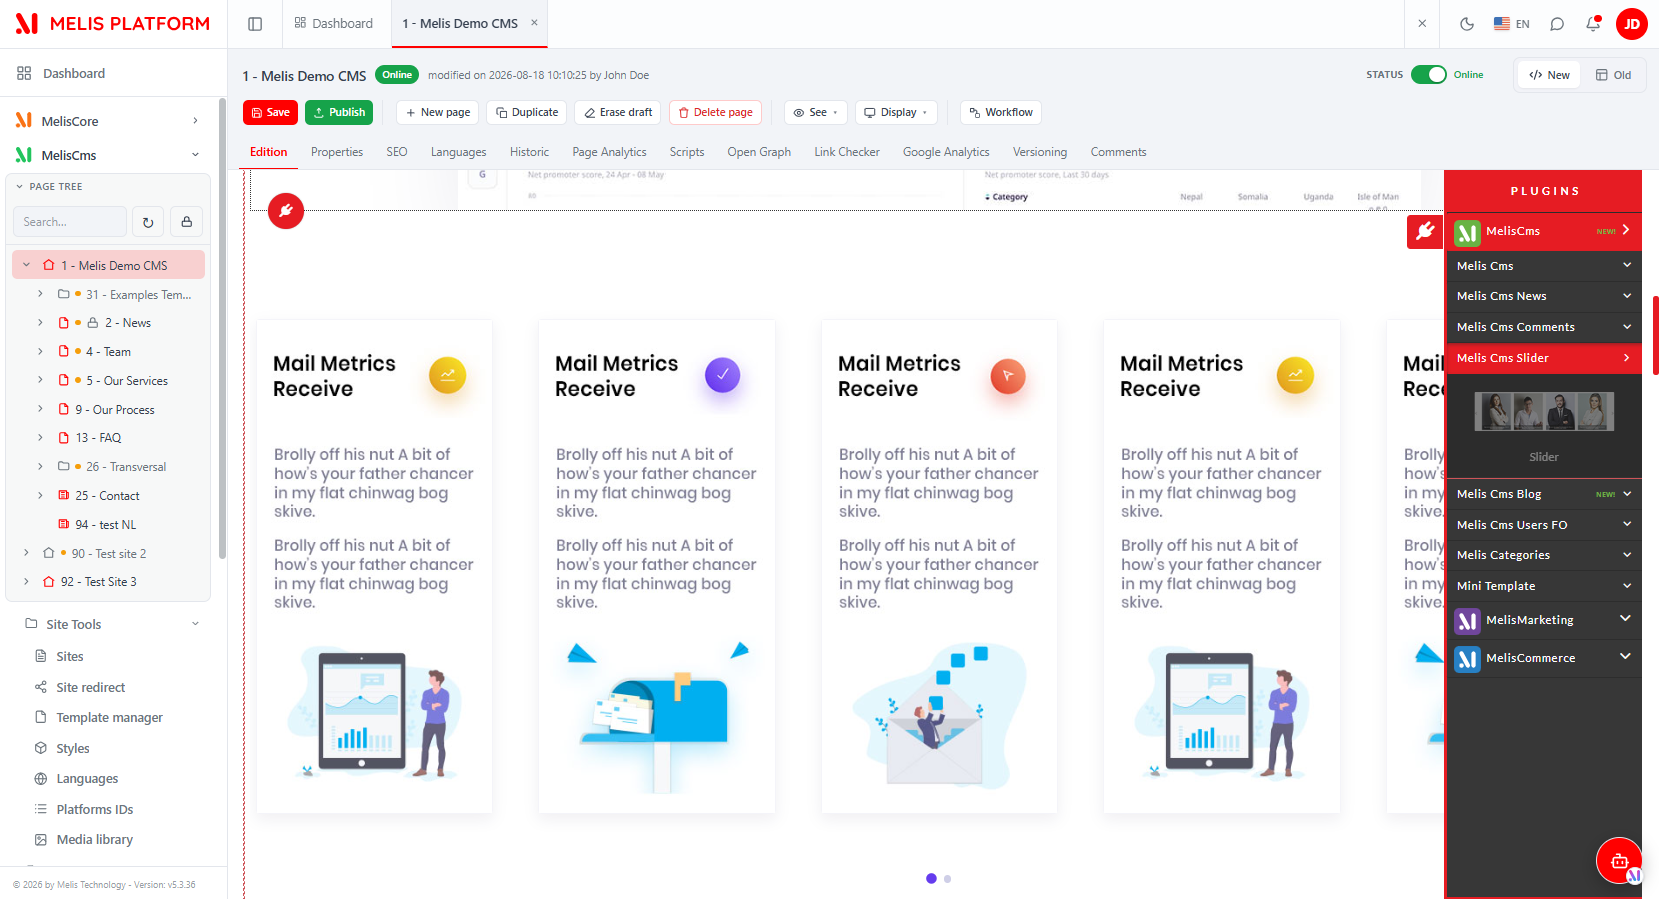Collapse the Site Tools section
This screenshot has height=899, width=1659.
(x=195, y=624)
